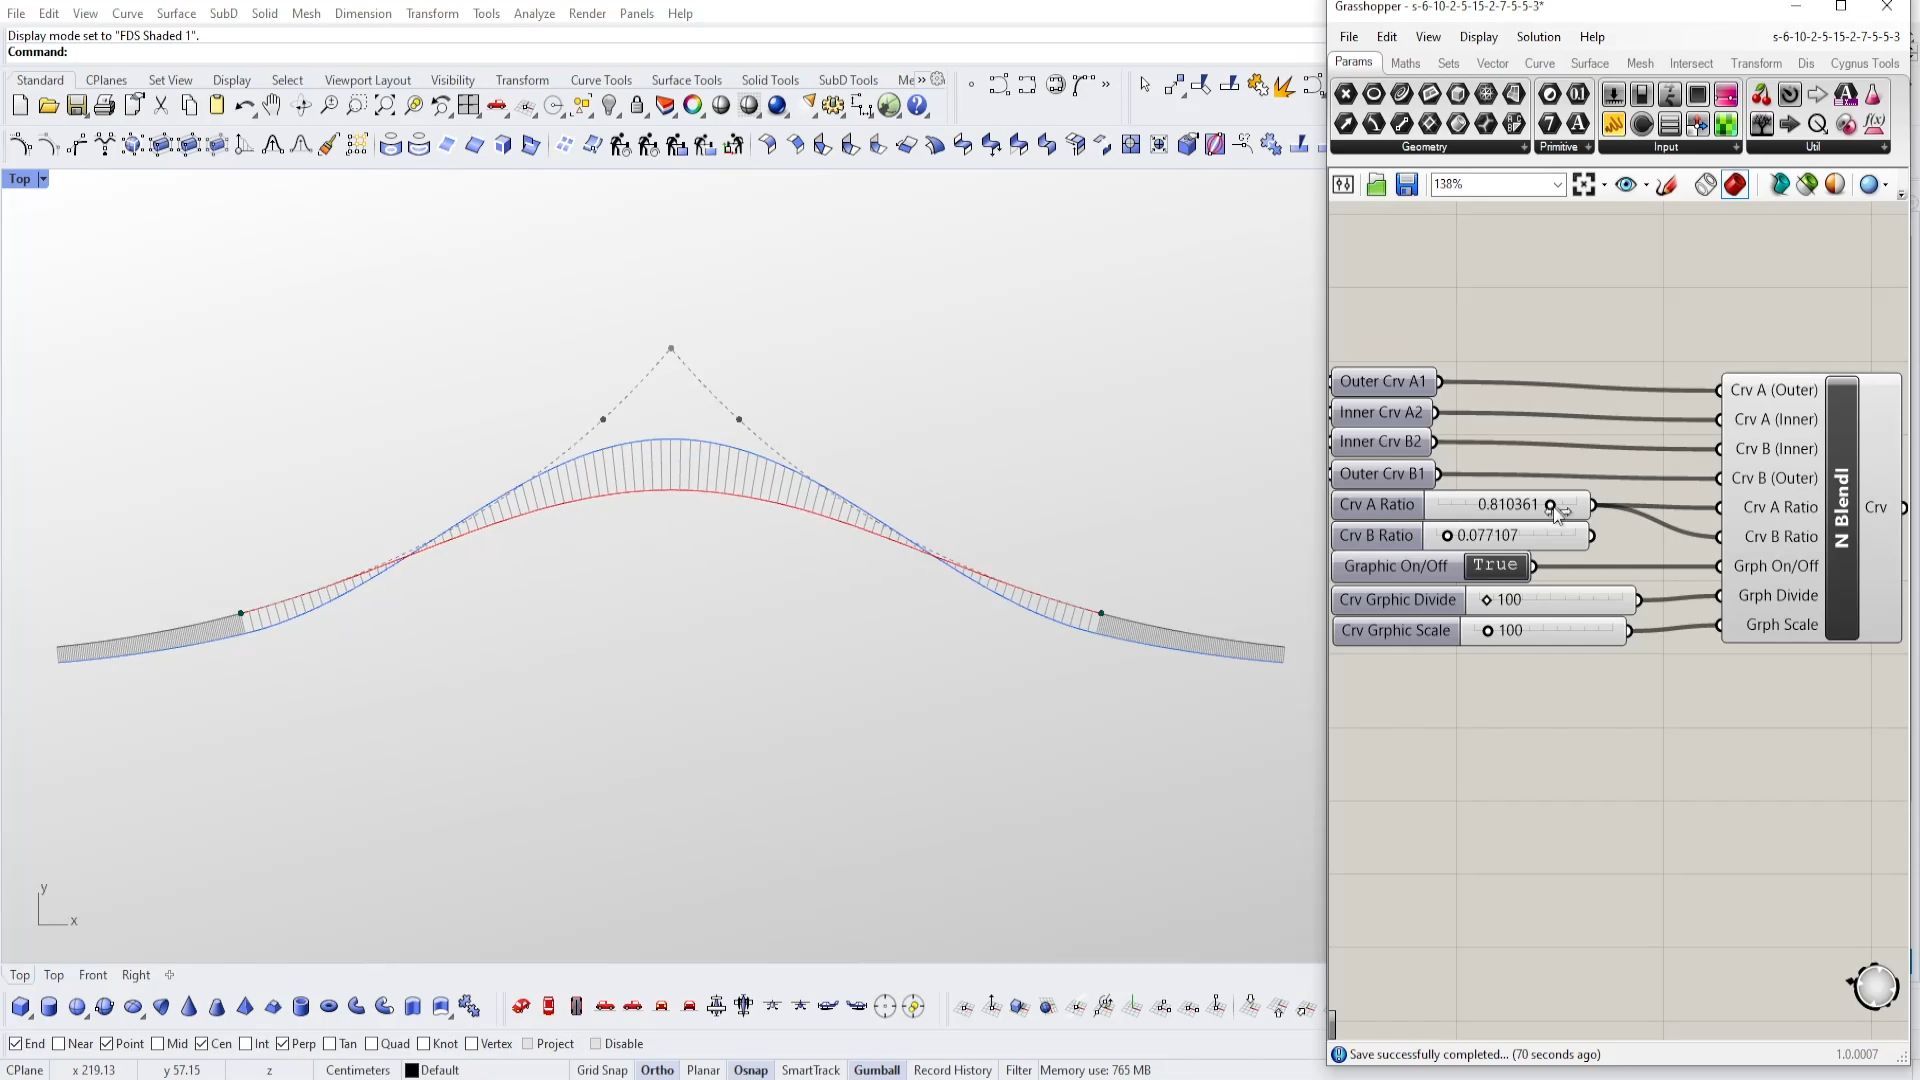Open the Analyze menu in Rhino
This screenshot has height=1080, width=1920.
[534, 13]
